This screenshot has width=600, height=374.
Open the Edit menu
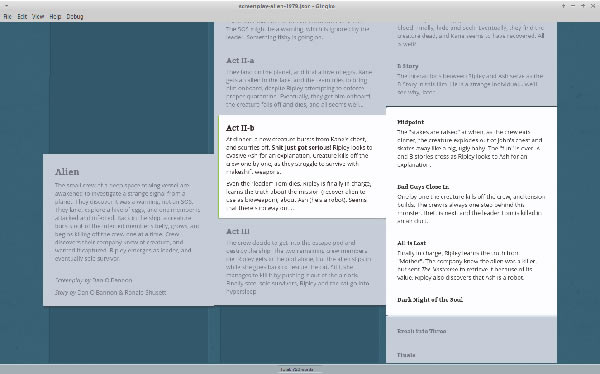click(x=22, y=16)
